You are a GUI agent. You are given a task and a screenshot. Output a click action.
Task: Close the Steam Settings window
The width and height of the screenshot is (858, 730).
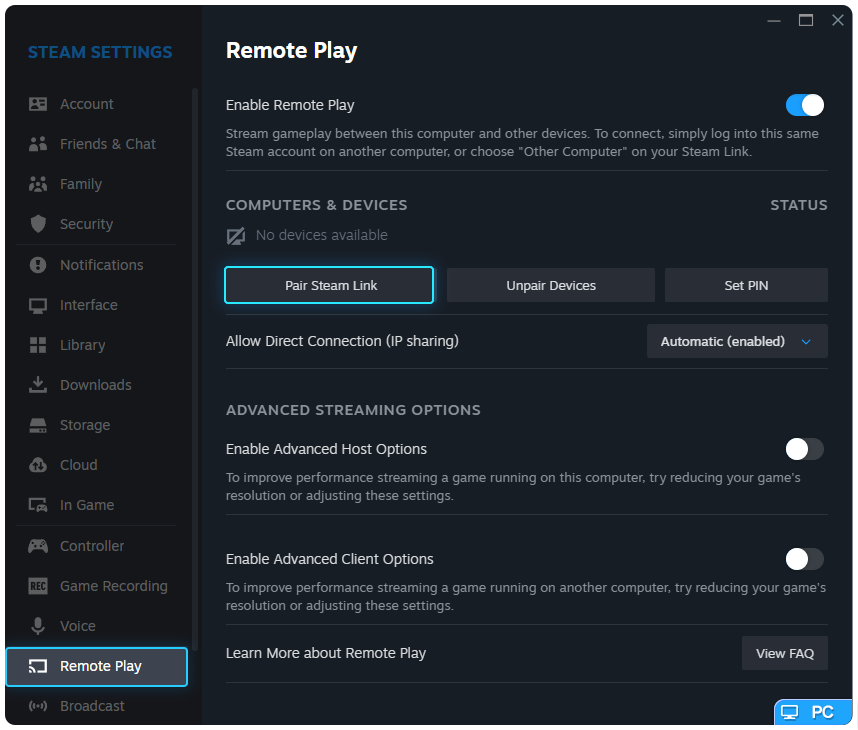[x=838, y=21]
